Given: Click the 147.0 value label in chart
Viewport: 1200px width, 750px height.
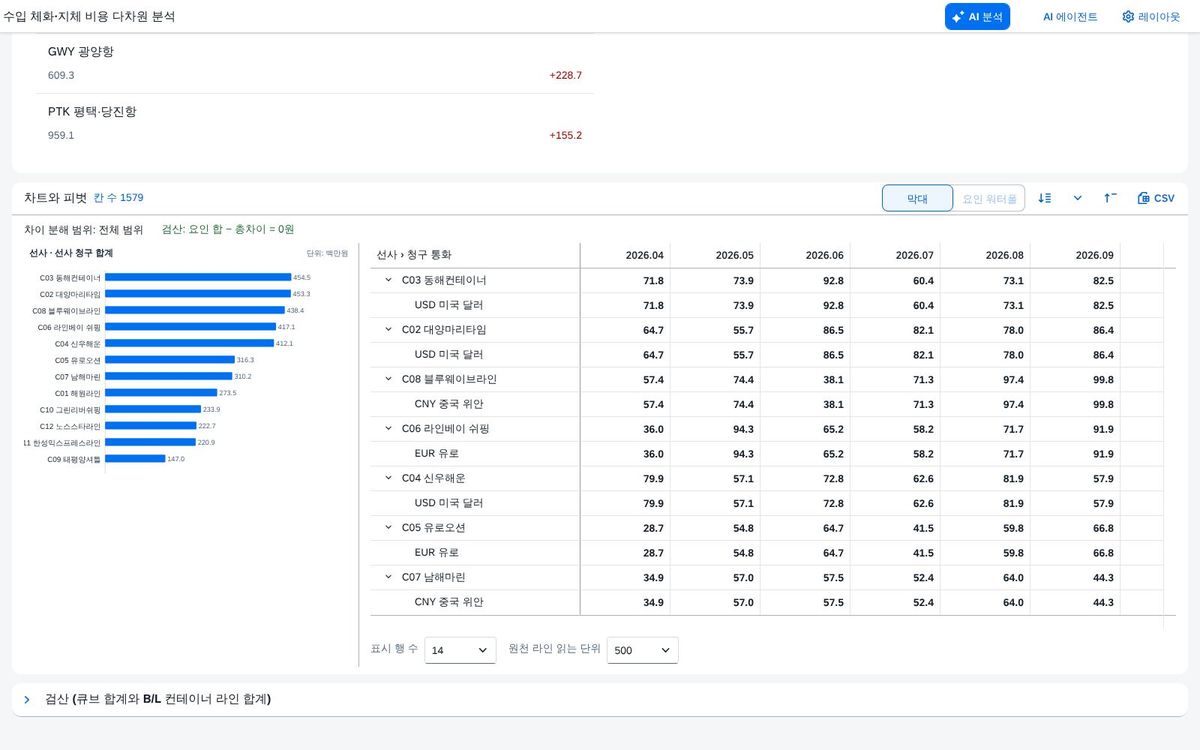Looking at the screenshot, I should point(176,458).
